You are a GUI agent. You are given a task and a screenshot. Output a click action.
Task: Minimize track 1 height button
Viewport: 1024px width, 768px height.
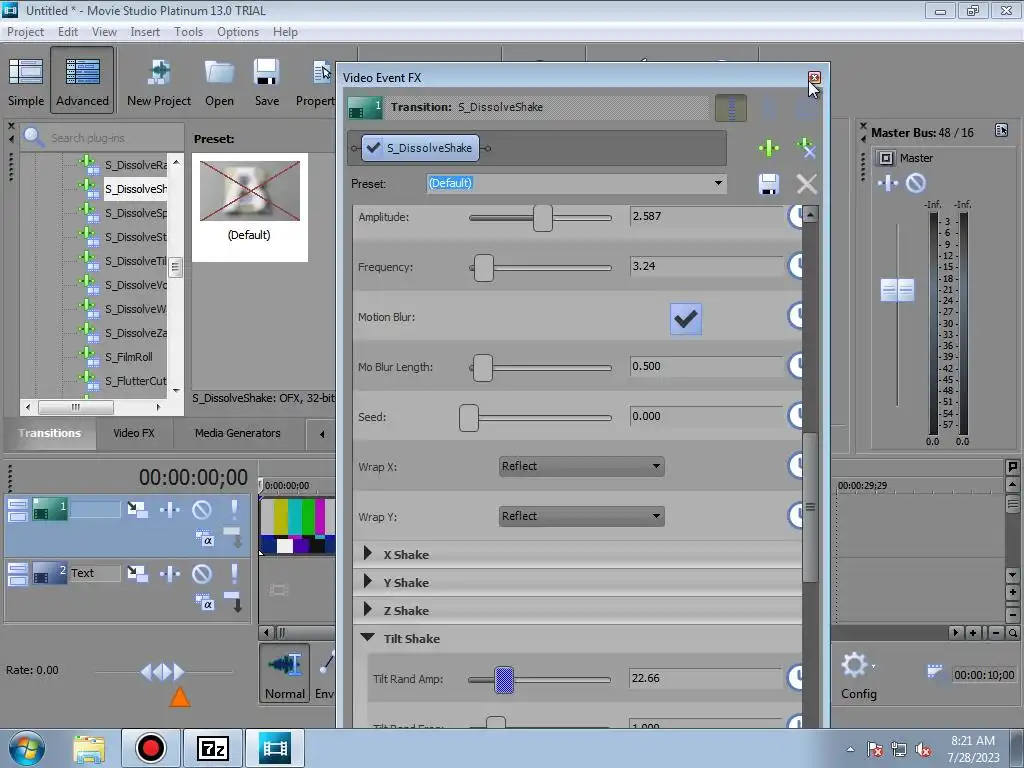click(x=18, y=504)
